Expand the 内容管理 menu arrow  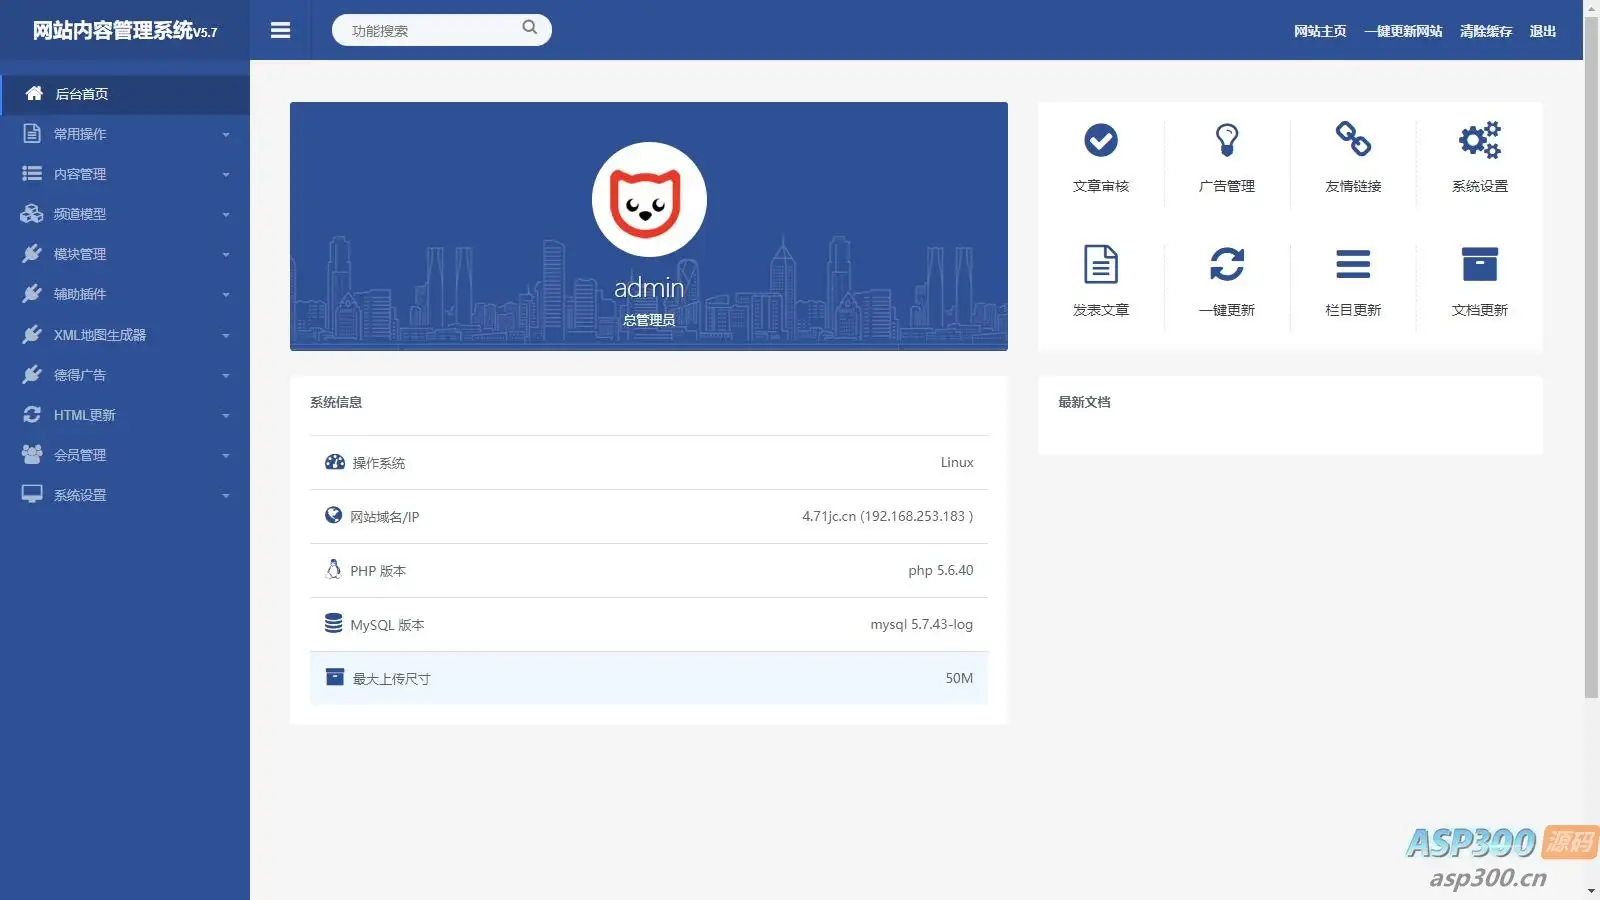(226, 174)
